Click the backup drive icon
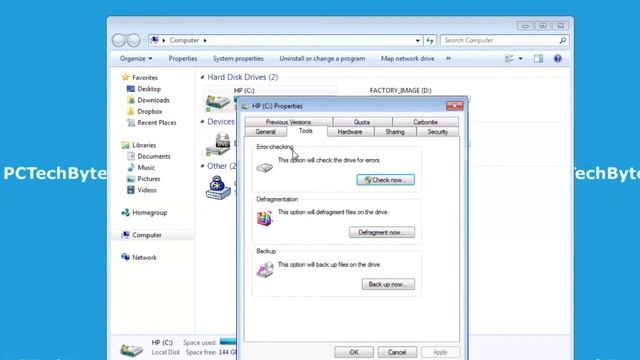The image size is (640, 360). (265, 269)
